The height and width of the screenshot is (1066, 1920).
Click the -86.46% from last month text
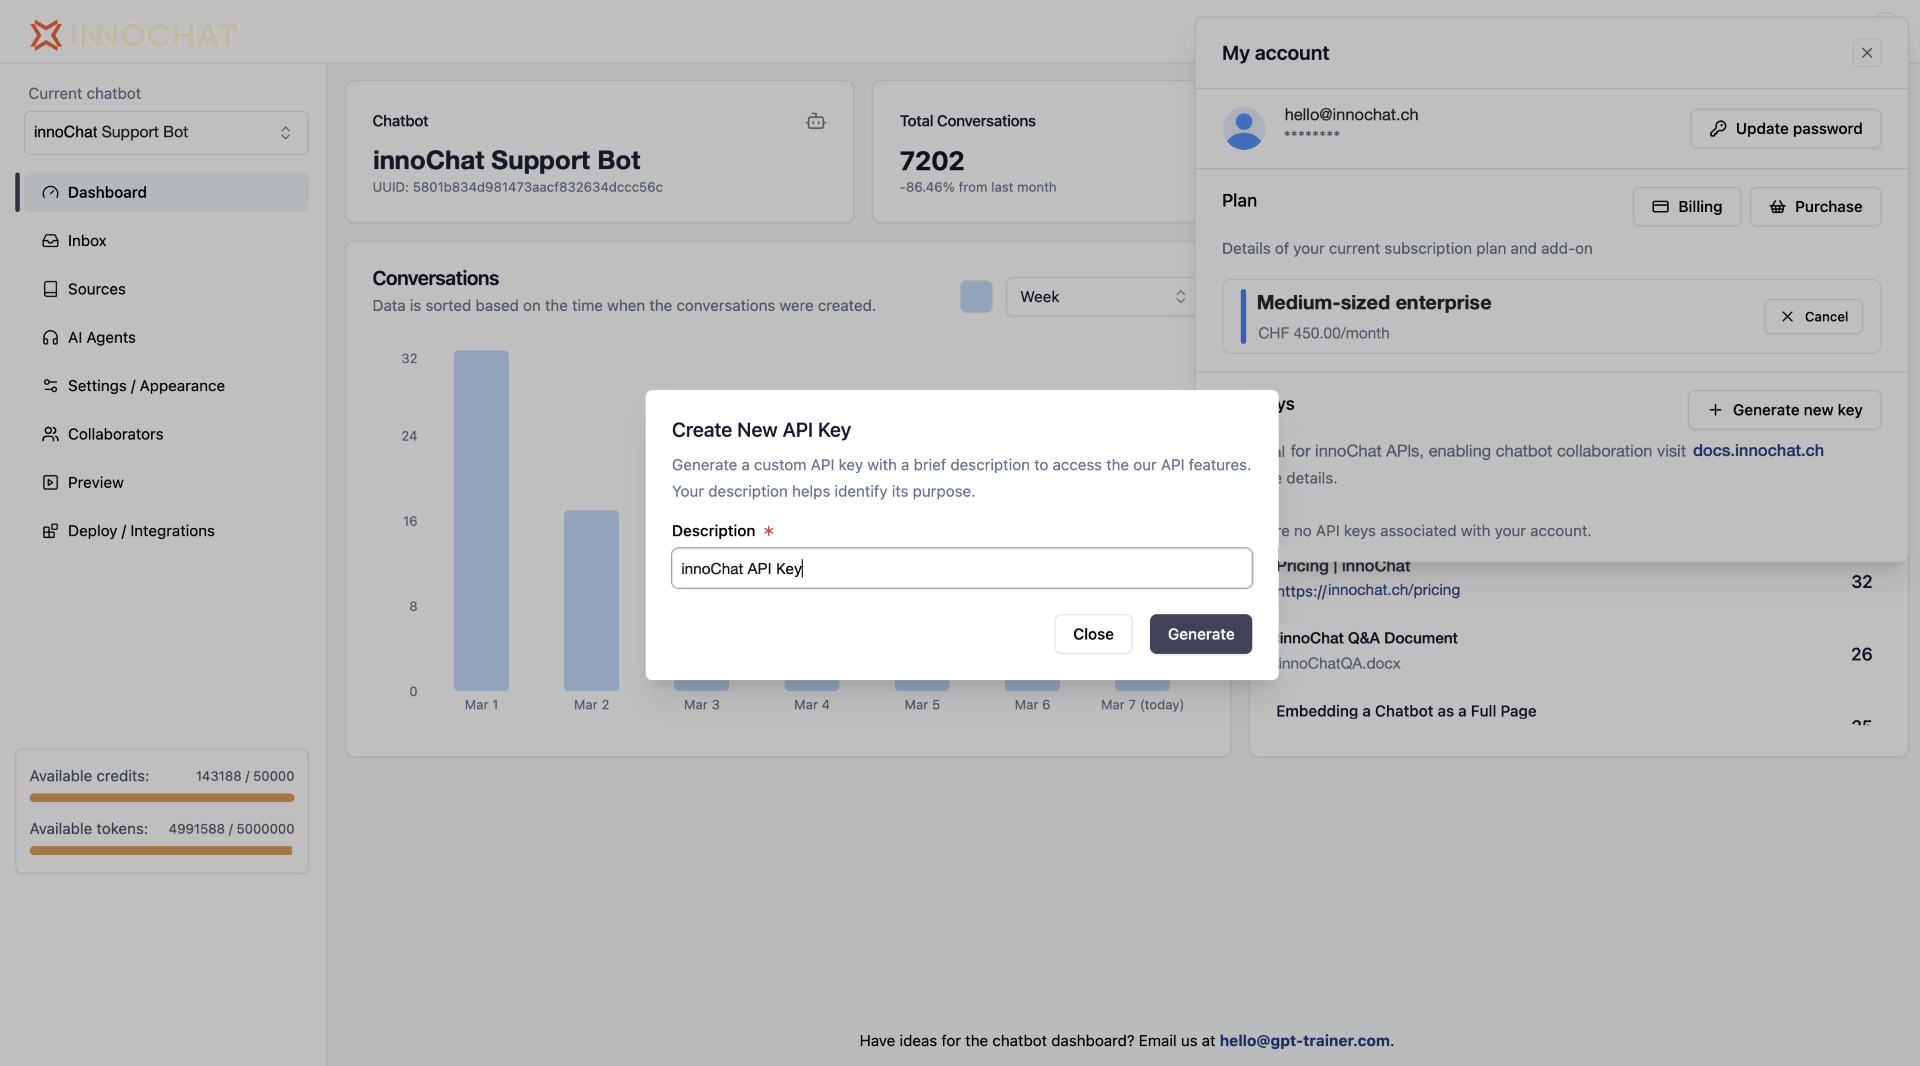978,187
